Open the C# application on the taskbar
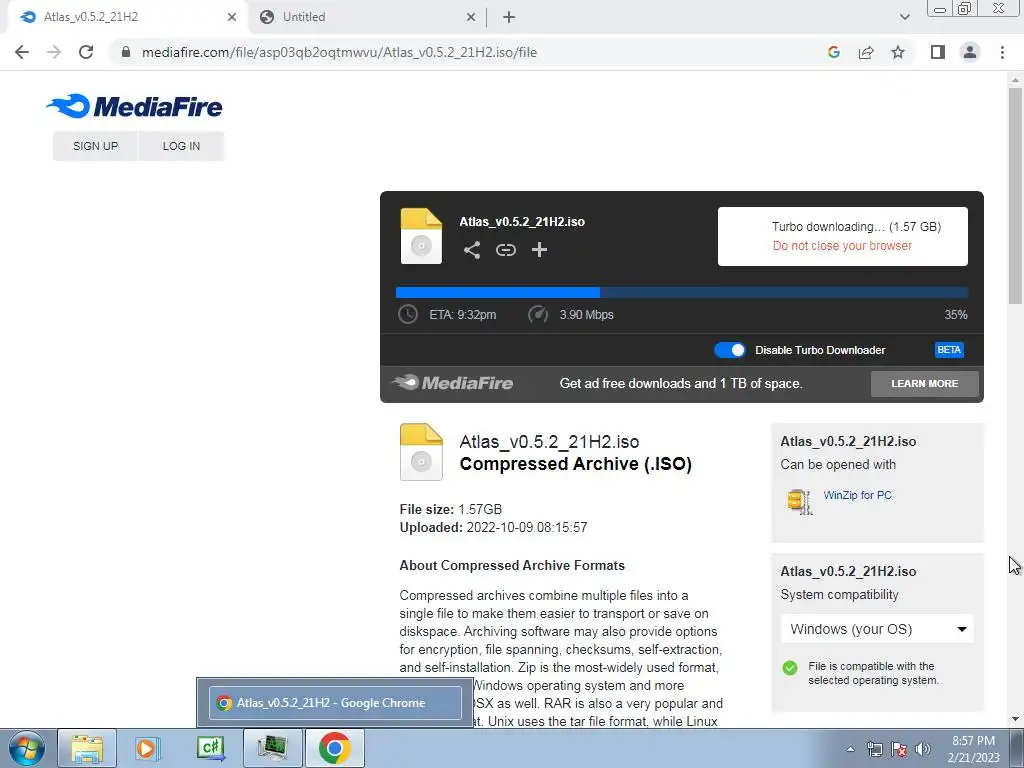 click(210, 748)
